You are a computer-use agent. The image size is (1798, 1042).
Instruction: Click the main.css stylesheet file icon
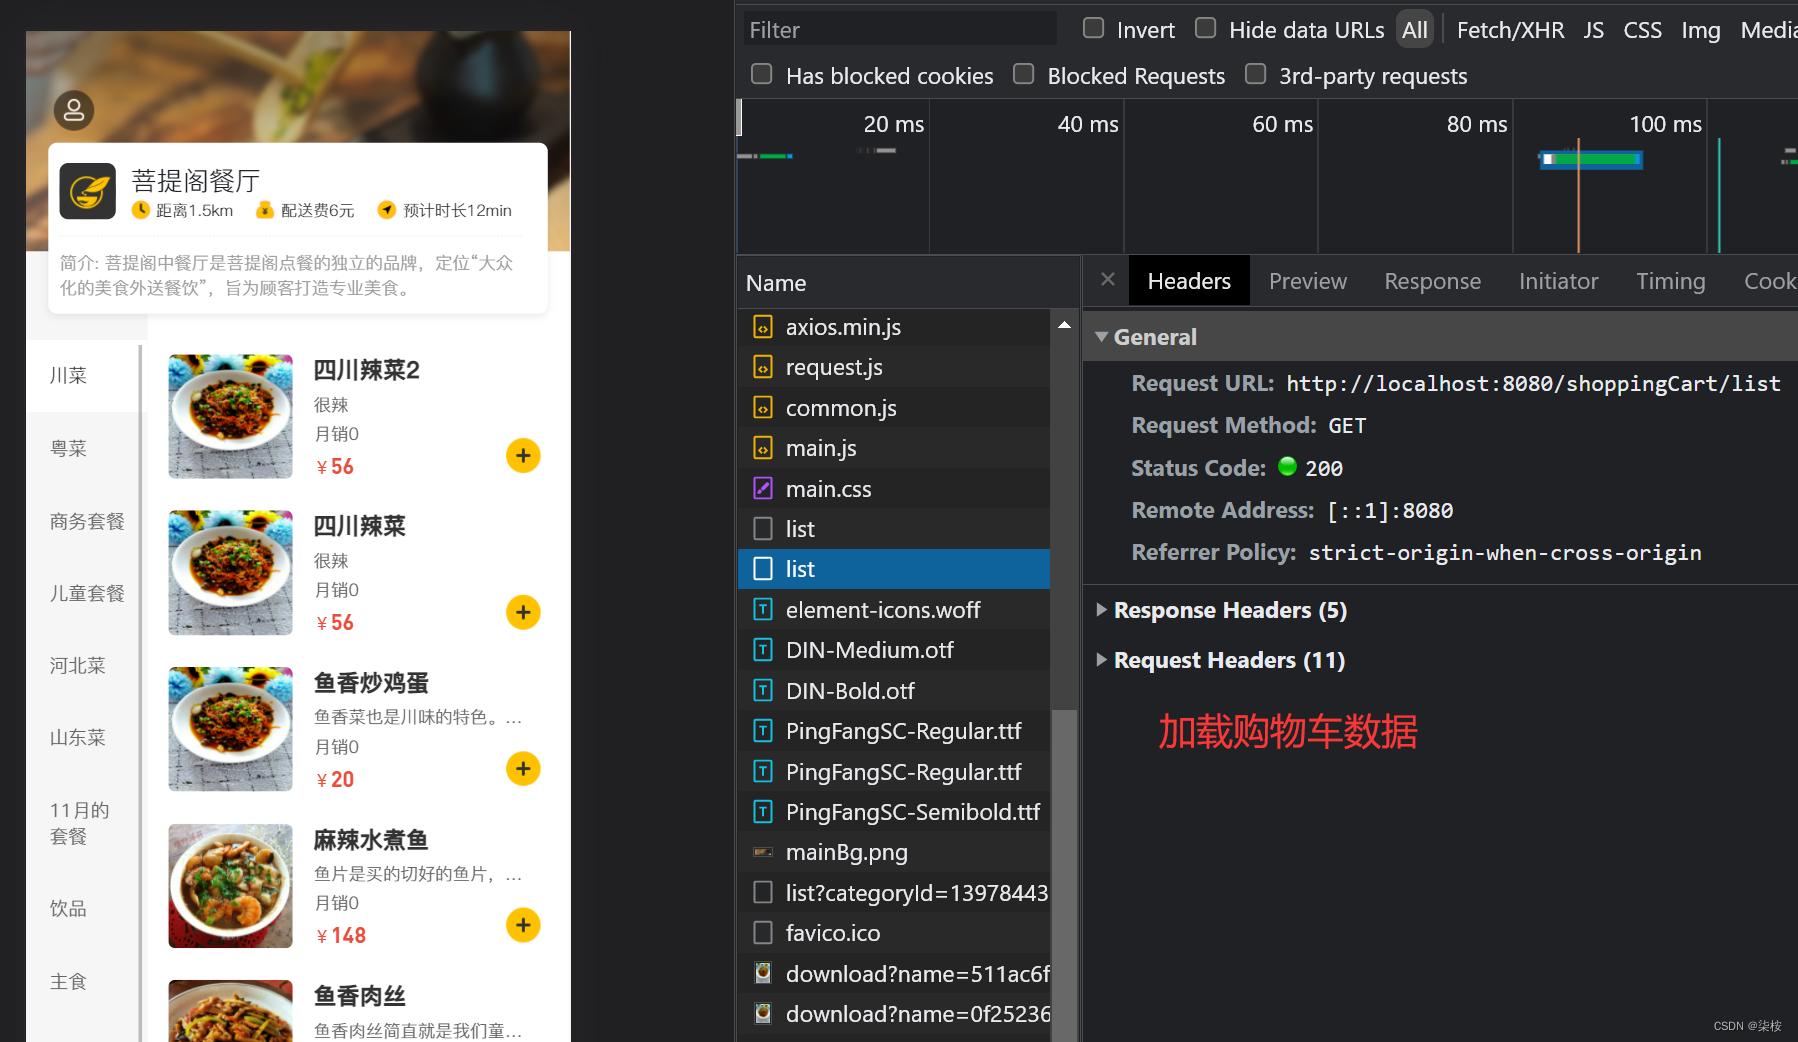[x=763, y=489]
